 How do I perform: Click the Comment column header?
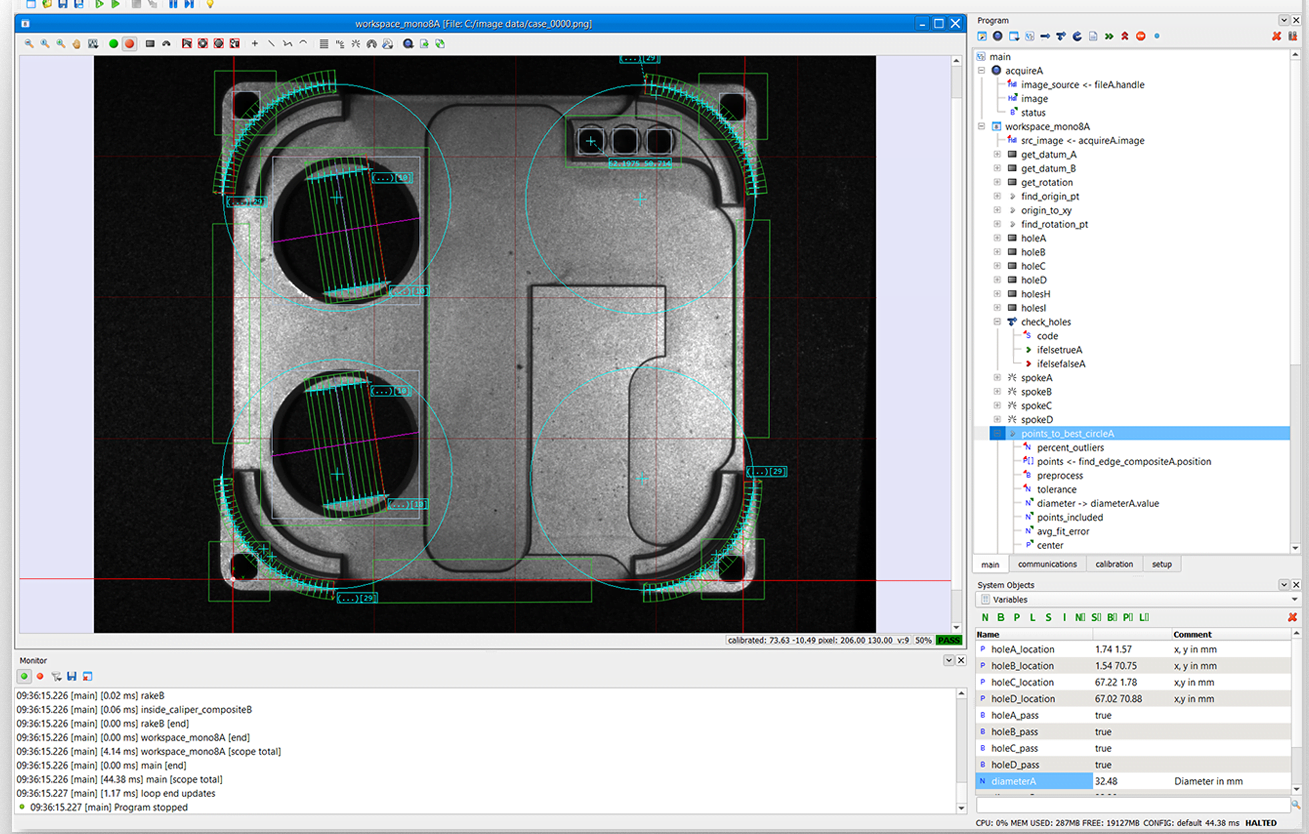tap(1192, 634)
